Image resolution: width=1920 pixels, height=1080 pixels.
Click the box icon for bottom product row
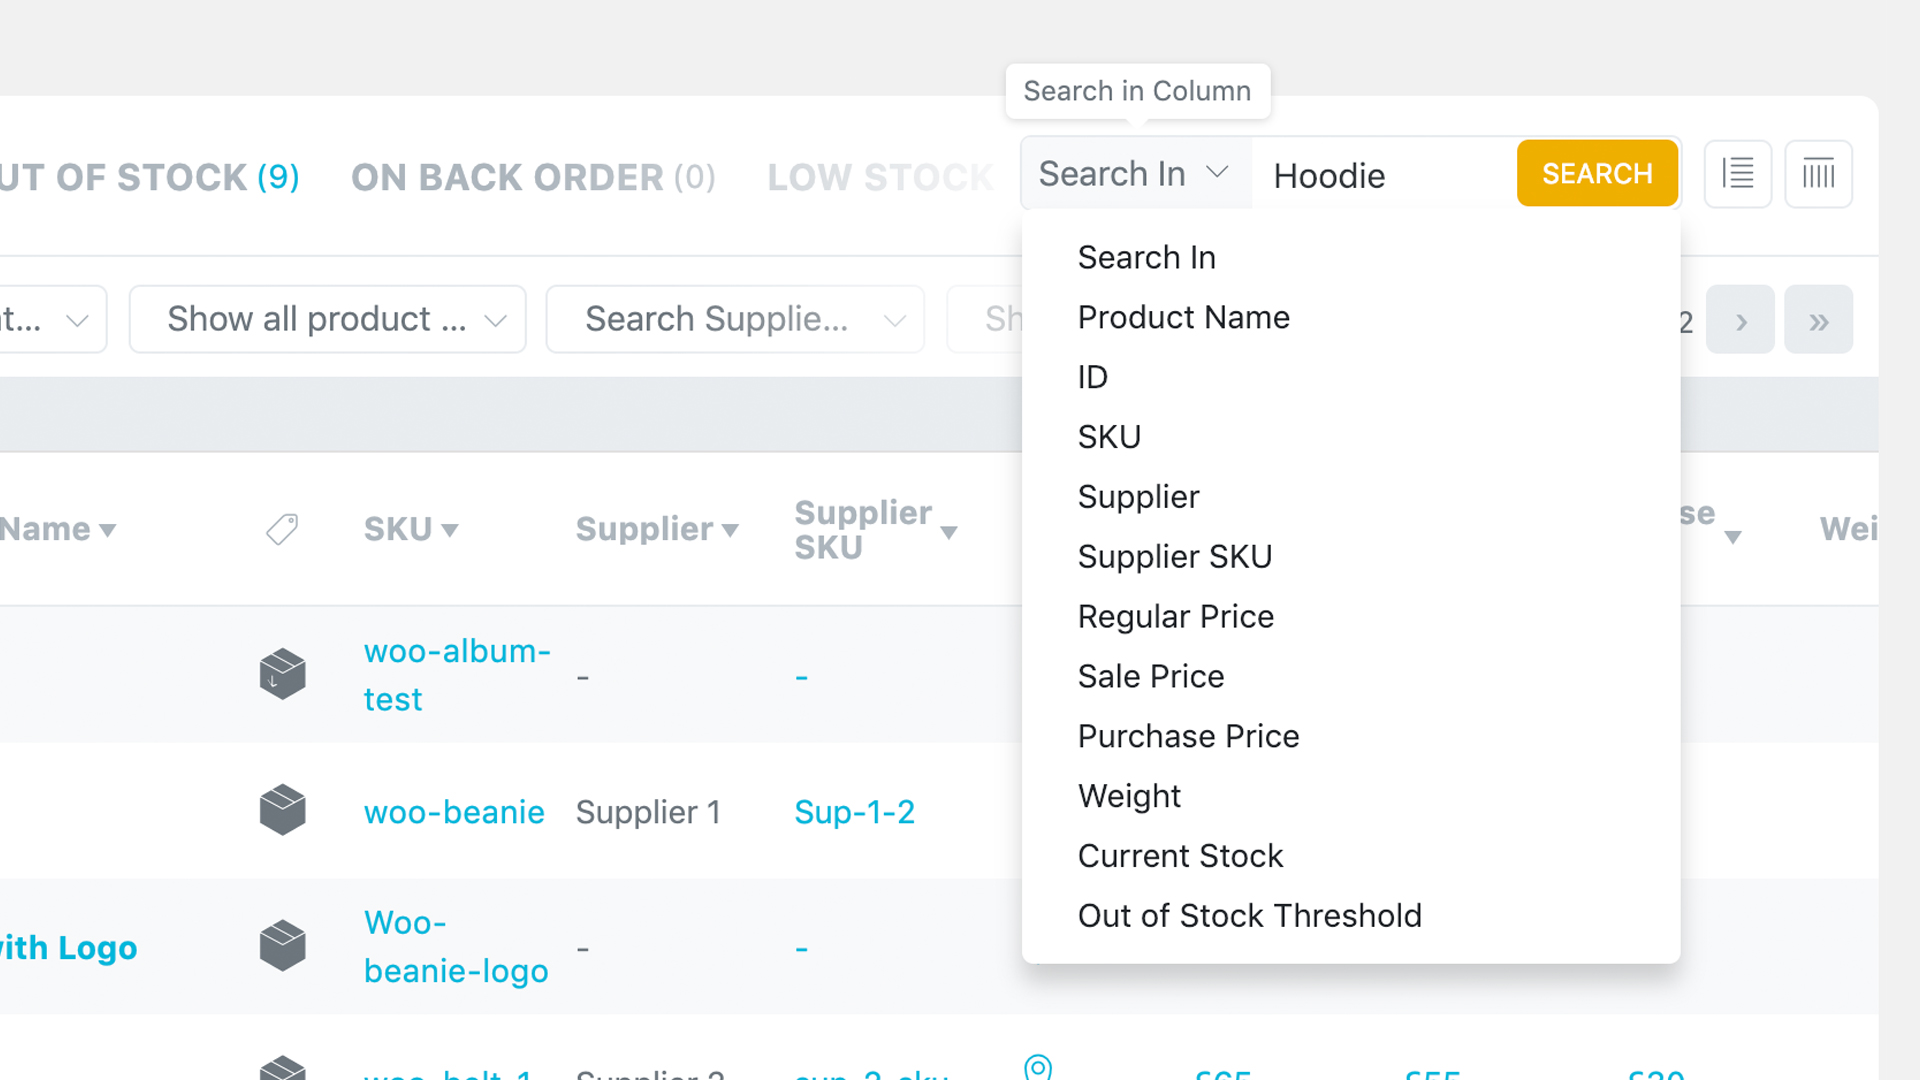click(281, 1067)
